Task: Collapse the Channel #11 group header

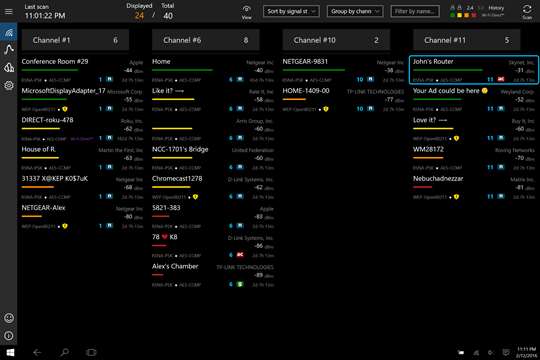Action: click(x=467, y=40)
